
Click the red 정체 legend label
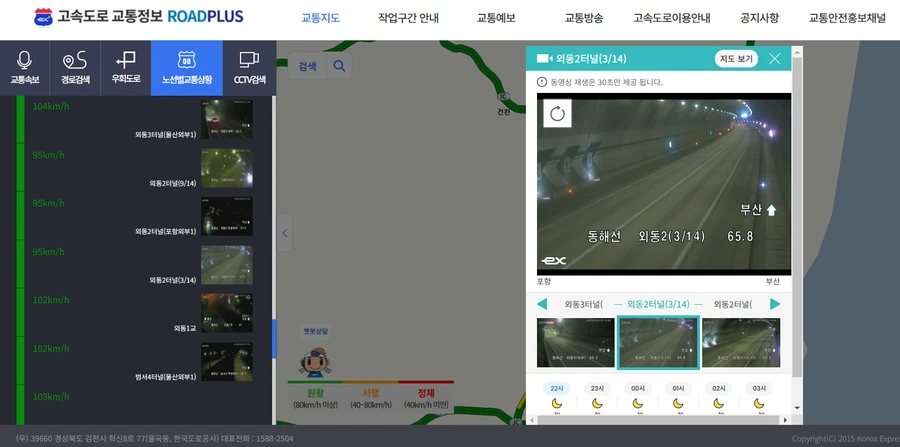(426, 393)
